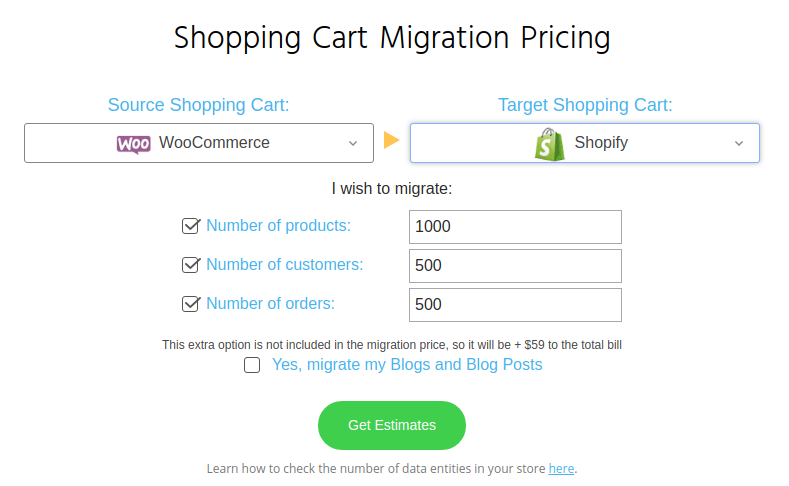Click the products quantity field showing 1000
Viewport: 789px width, 486px height.
click(515, 227)
